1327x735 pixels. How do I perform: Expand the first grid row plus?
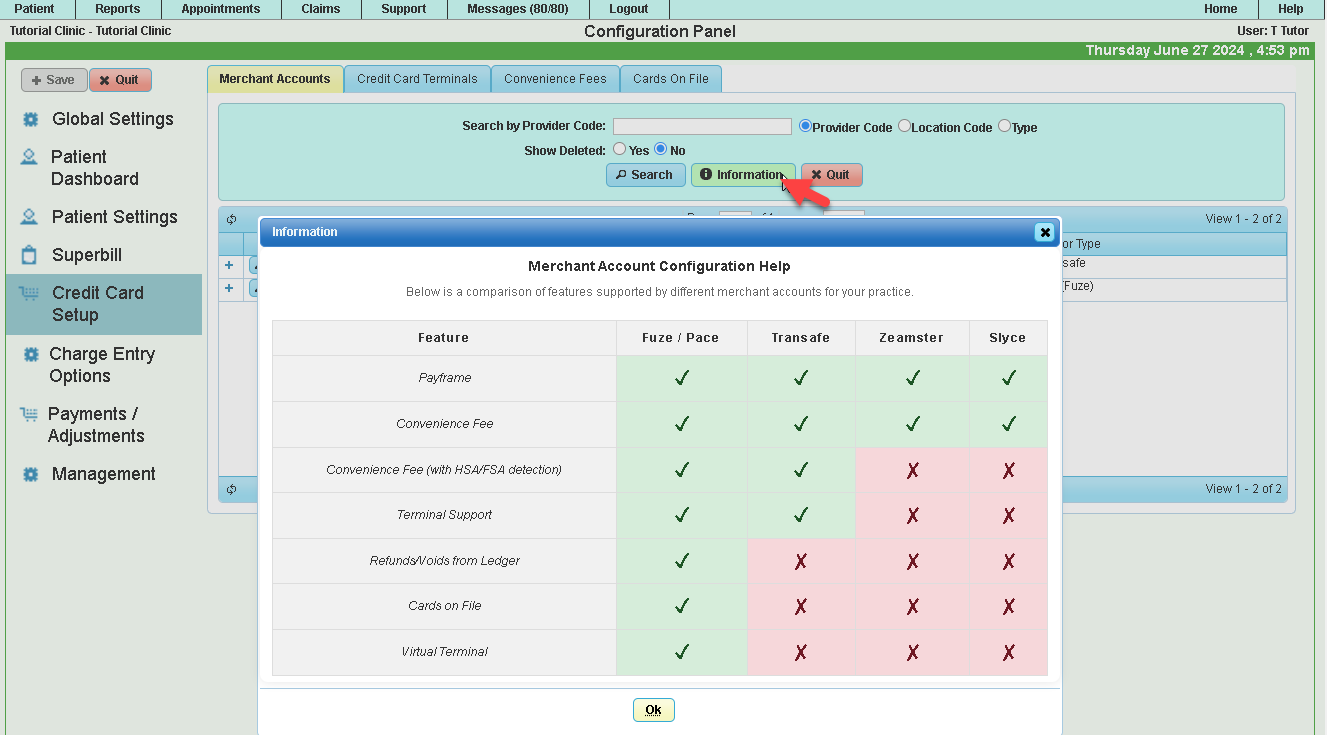(229, 265)
